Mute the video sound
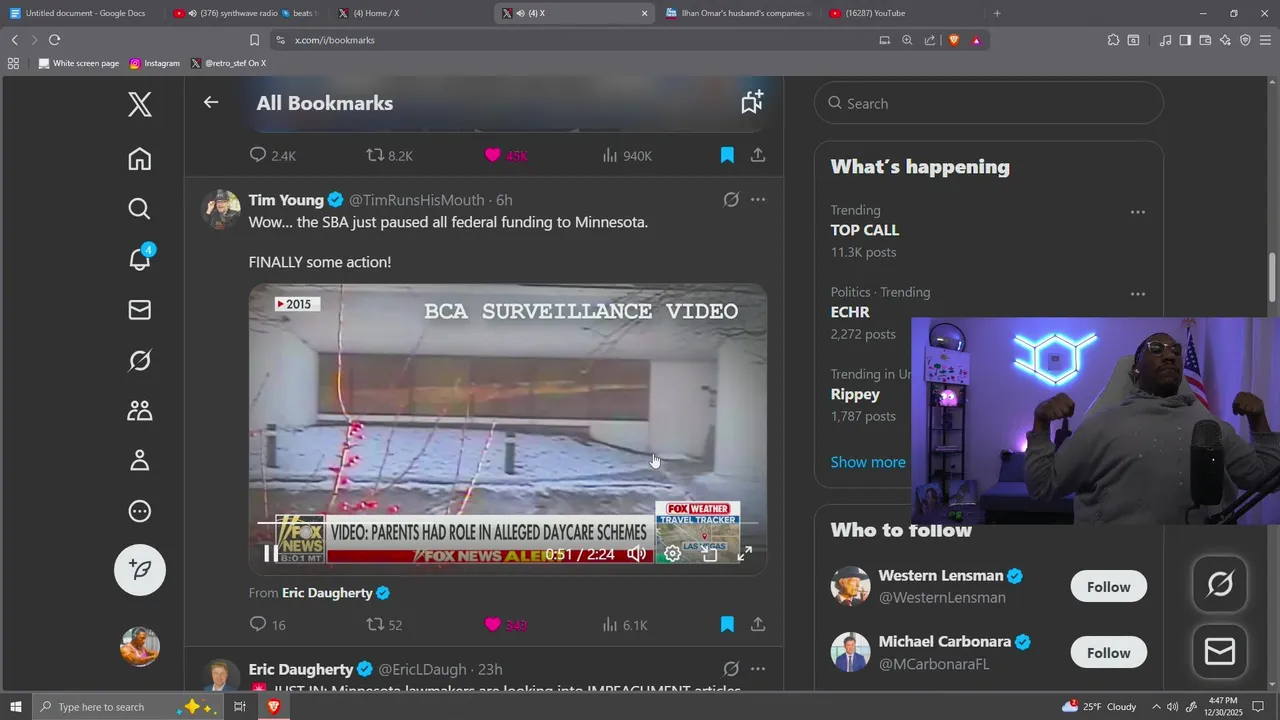Screen dimensions: 1280x720 (x=636, y=554)
